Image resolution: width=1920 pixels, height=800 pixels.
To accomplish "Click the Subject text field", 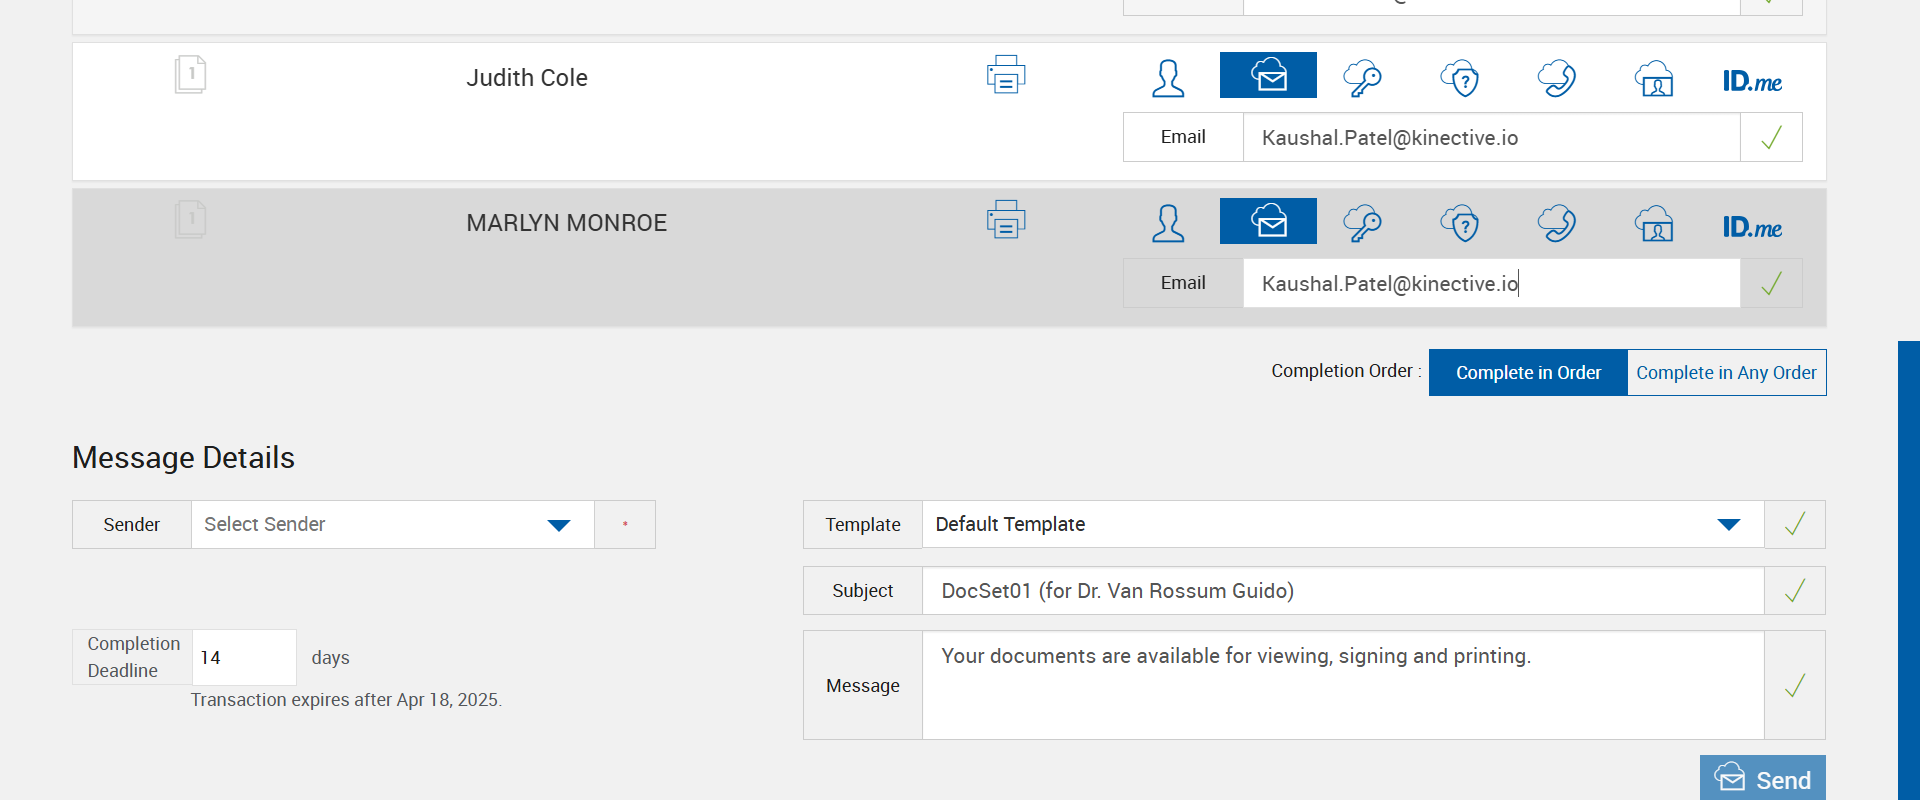I will coord(1342,591).
